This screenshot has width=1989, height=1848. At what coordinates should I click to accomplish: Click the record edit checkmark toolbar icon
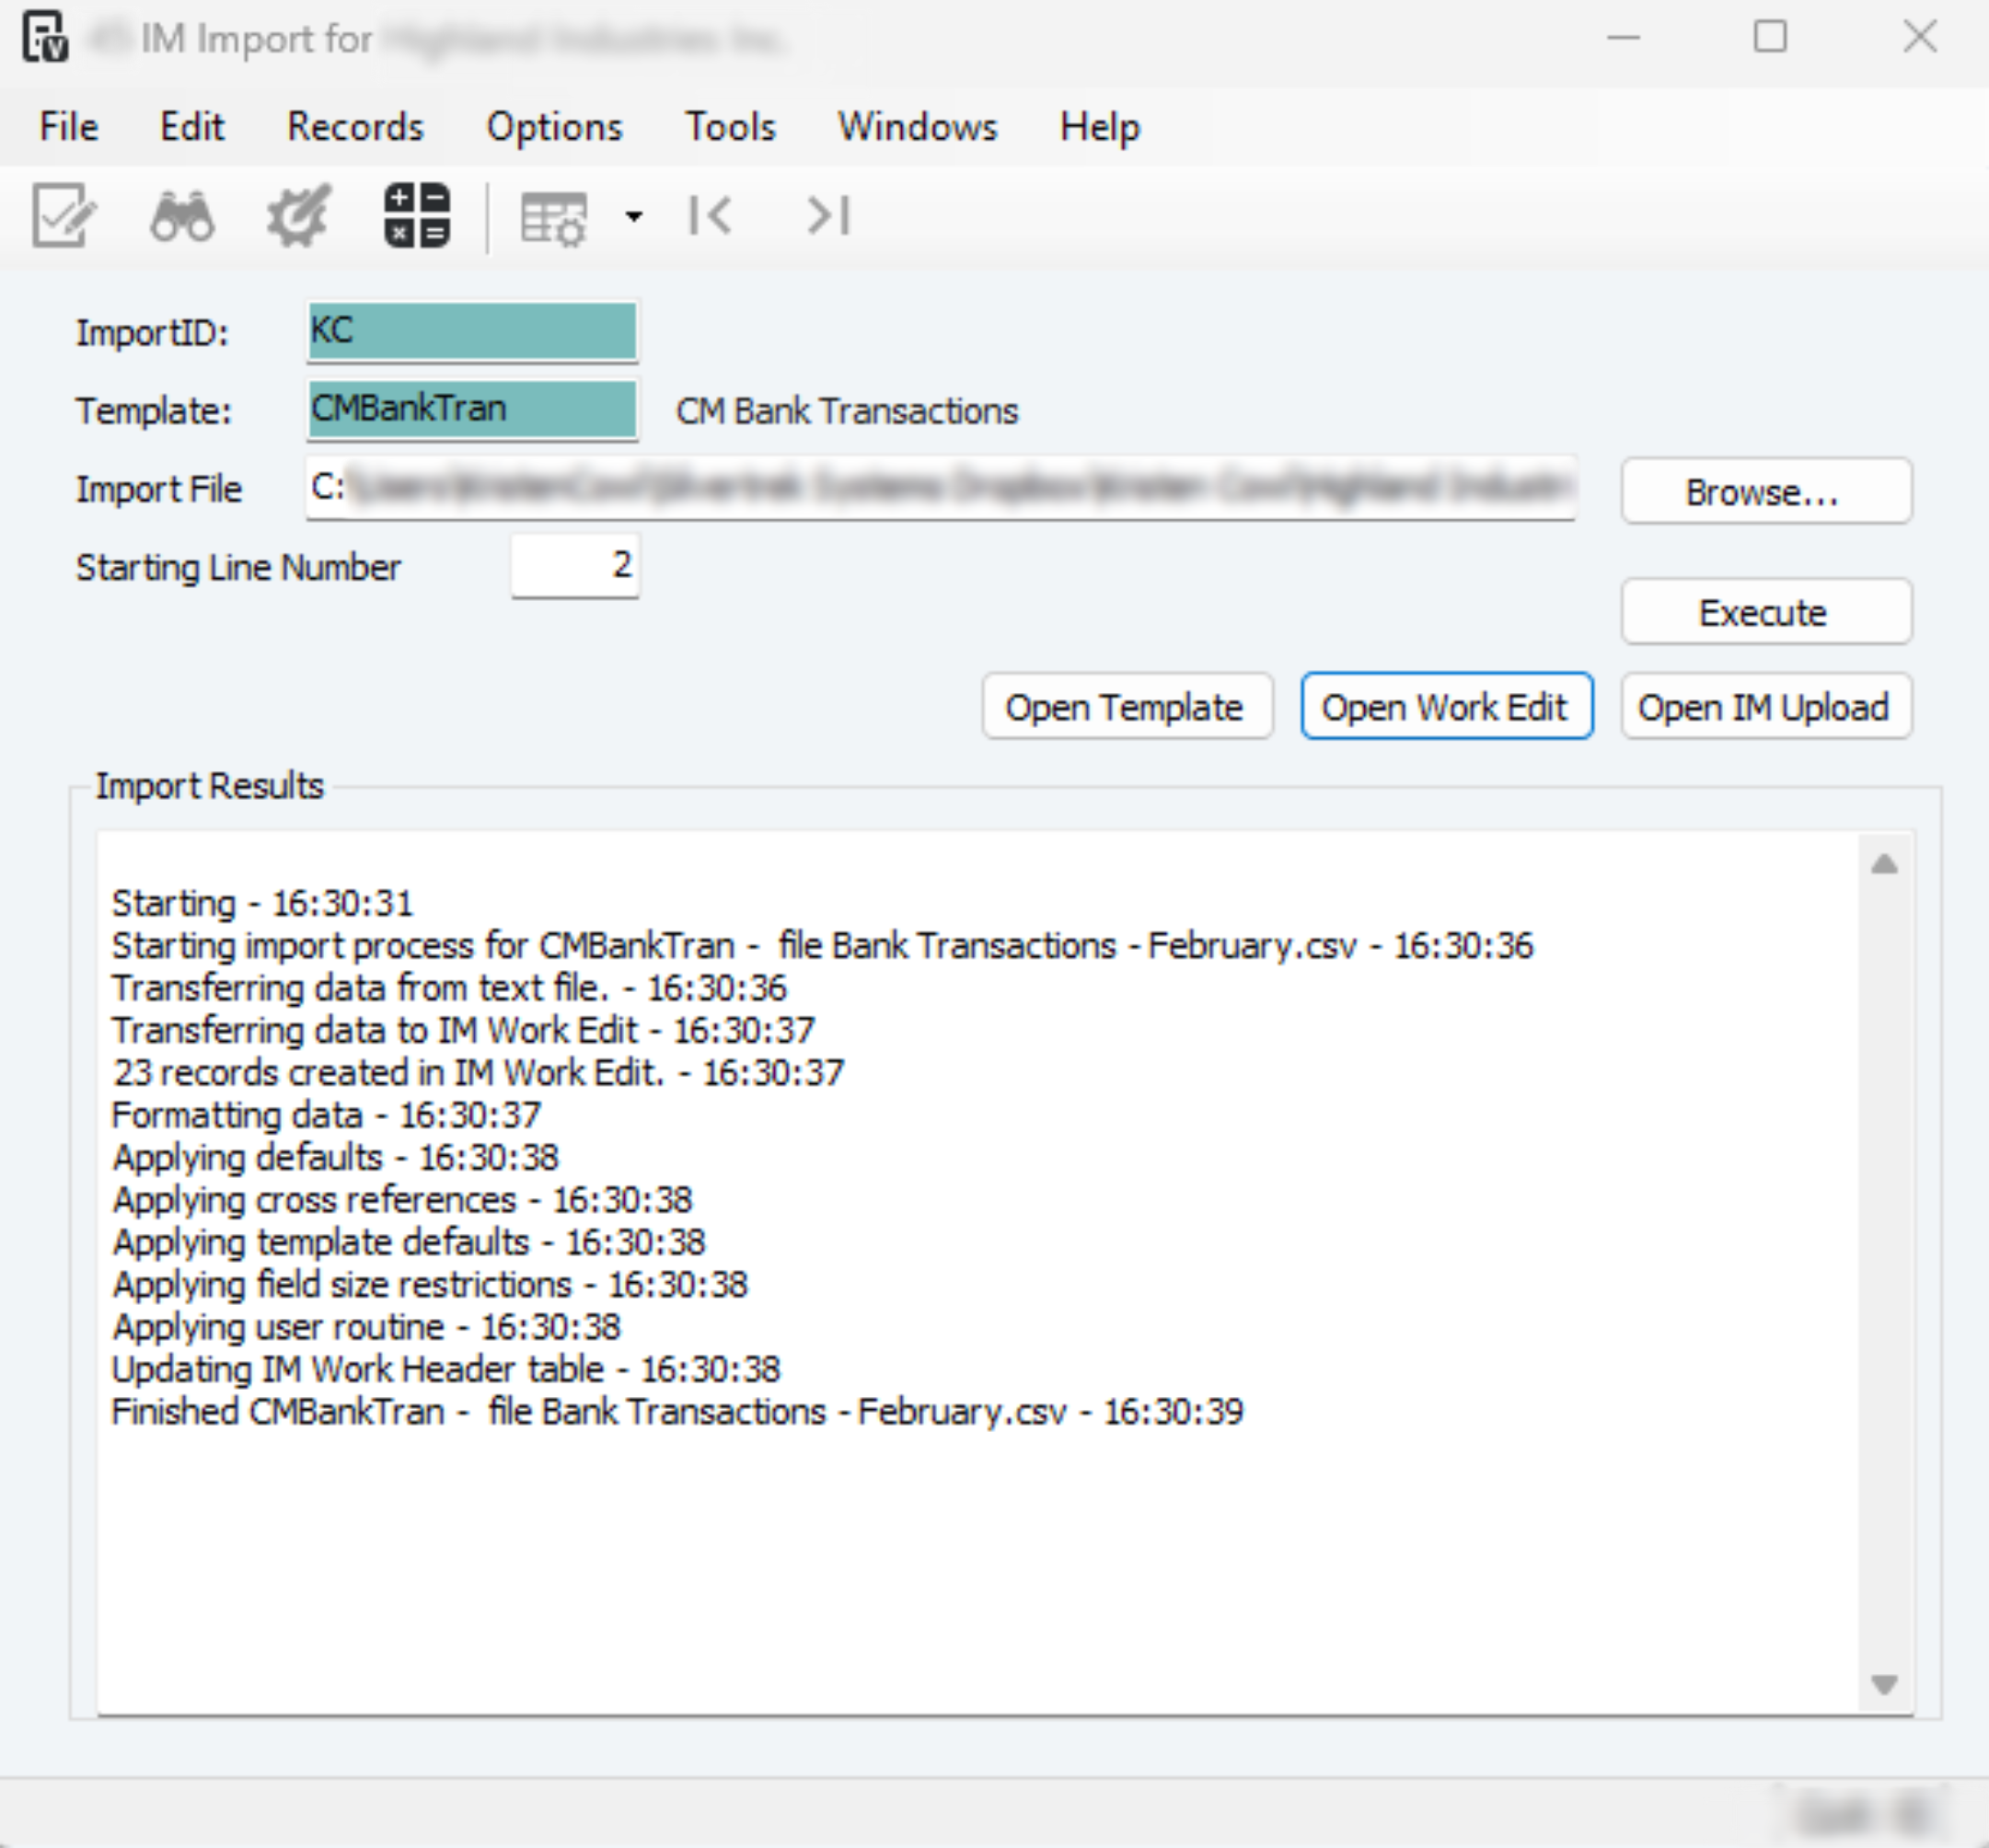(63, 215)
